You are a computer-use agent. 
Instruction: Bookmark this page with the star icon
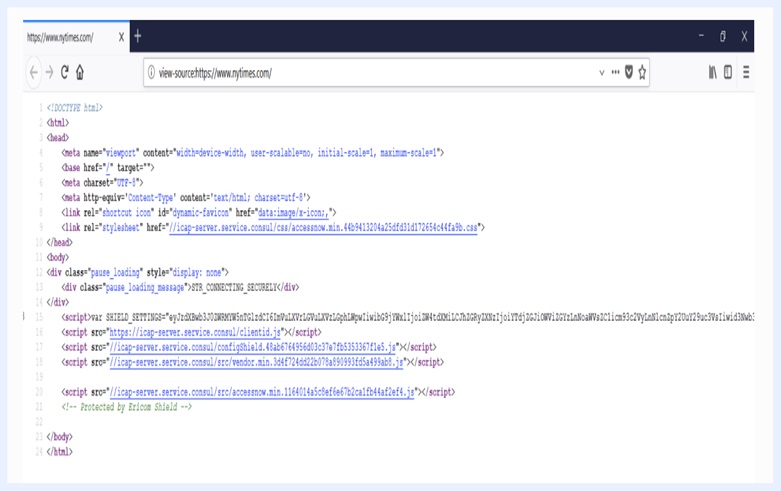(x=642, y=73)
